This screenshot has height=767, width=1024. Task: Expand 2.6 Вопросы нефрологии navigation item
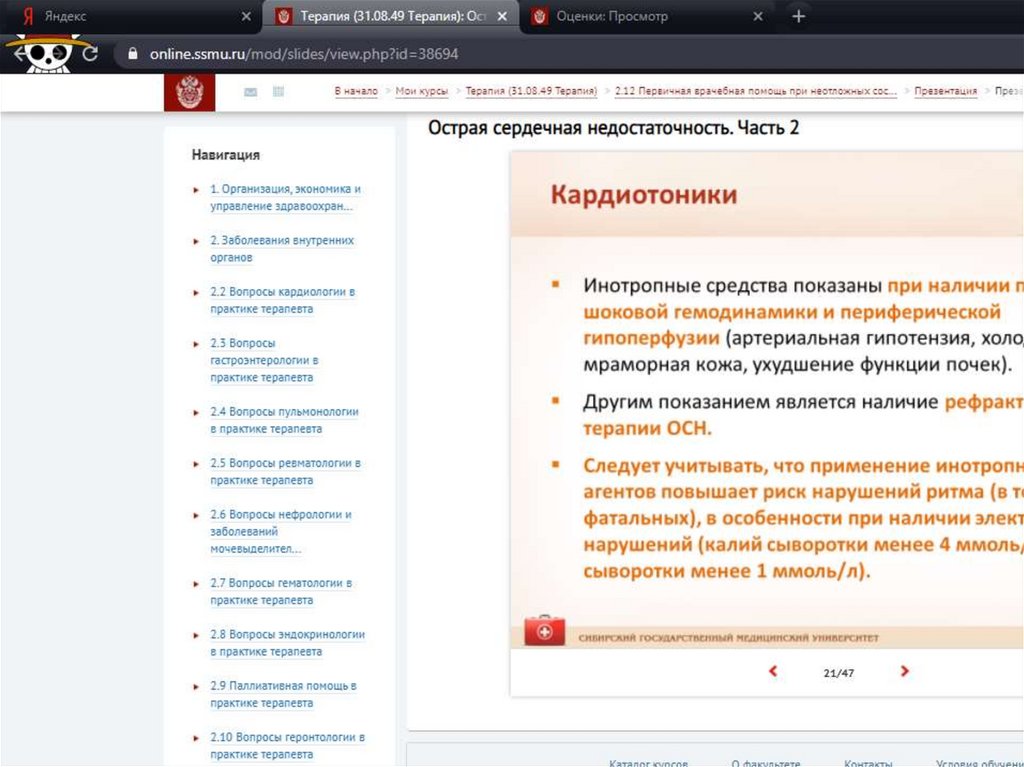[196, 515]
